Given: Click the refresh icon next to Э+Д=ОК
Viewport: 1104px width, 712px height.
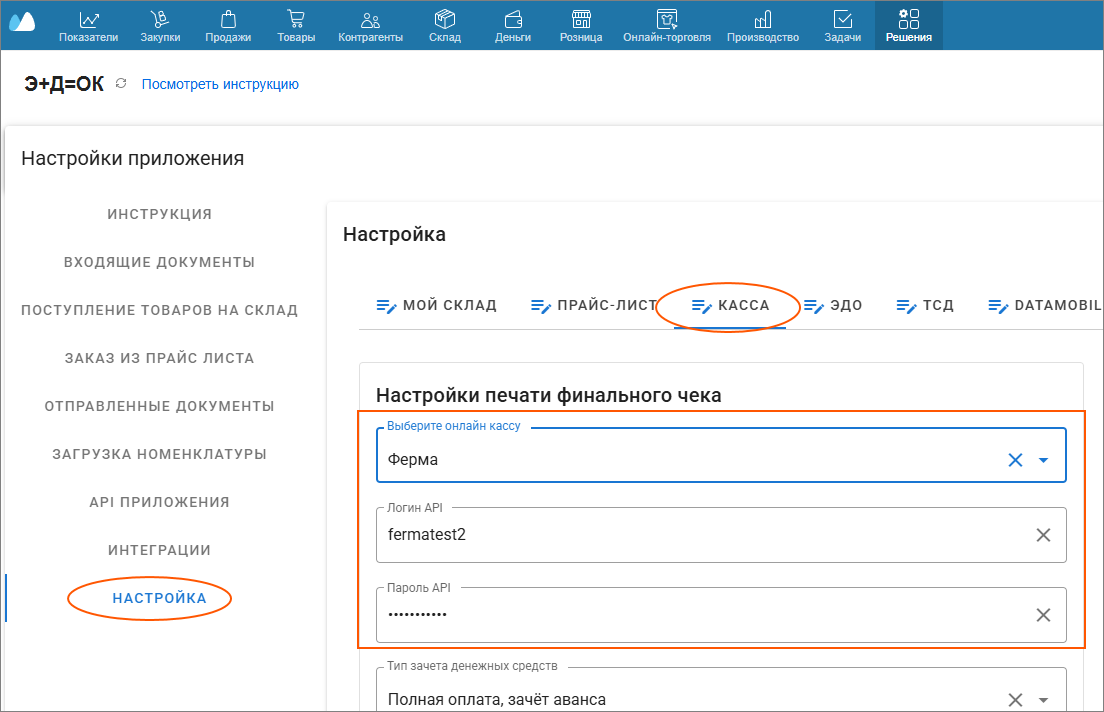Looking at the screenshot, I should [x=121, y=84].
